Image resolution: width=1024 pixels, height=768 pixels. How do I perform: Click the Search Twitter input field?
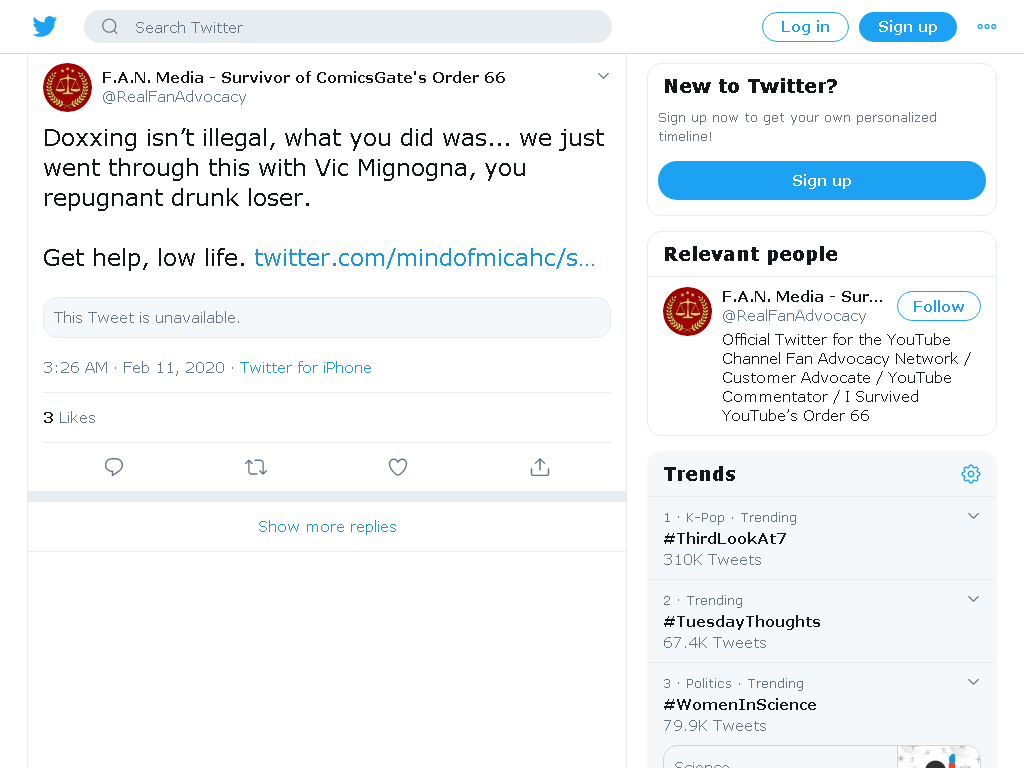coord(348,27)
